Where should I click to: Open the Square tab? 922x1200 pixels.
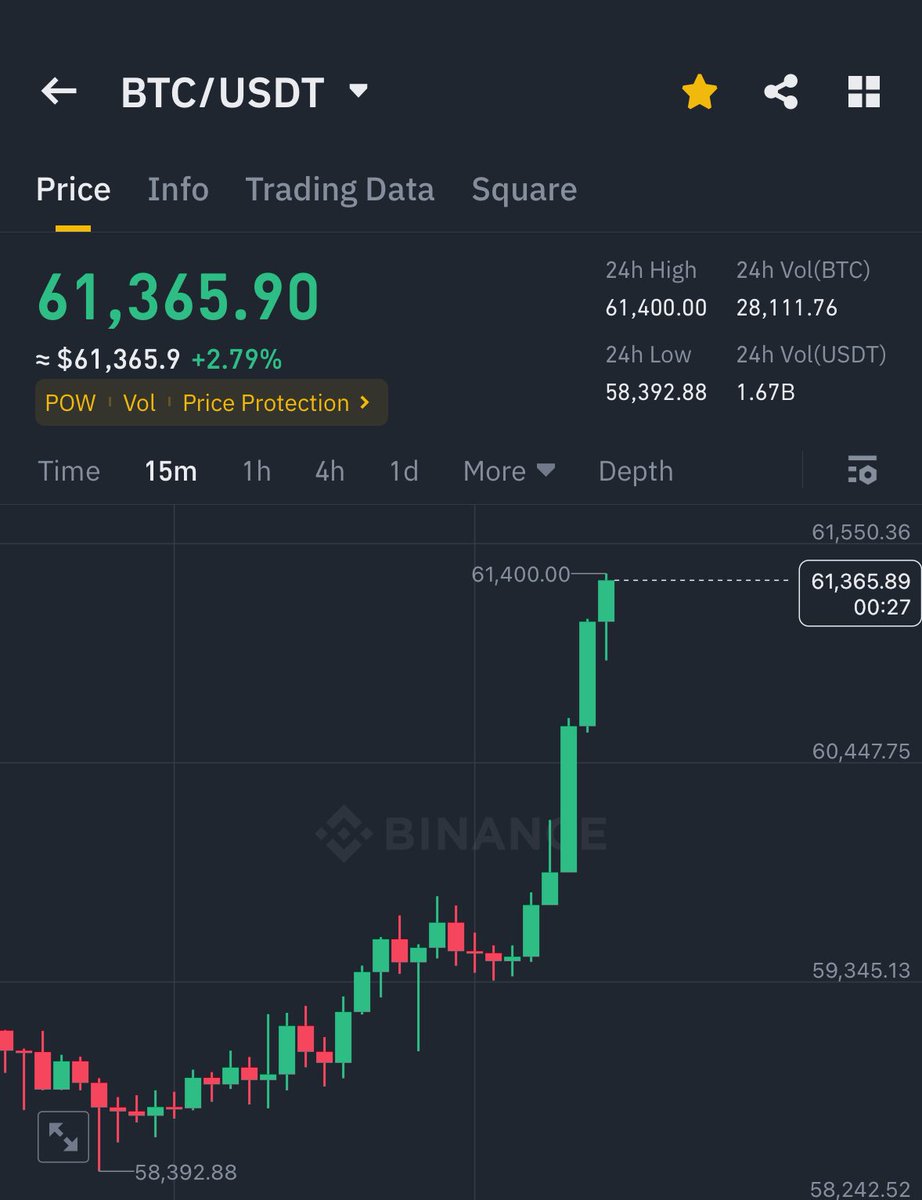pos(524,189)
